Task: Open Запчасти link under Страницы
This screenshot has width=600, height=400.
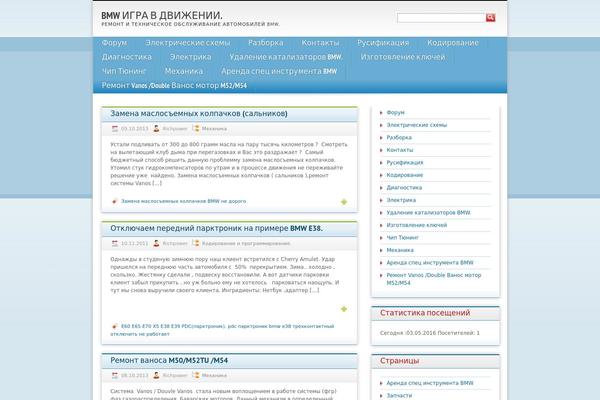Action: pyautogui.click(x=399, y=395)
